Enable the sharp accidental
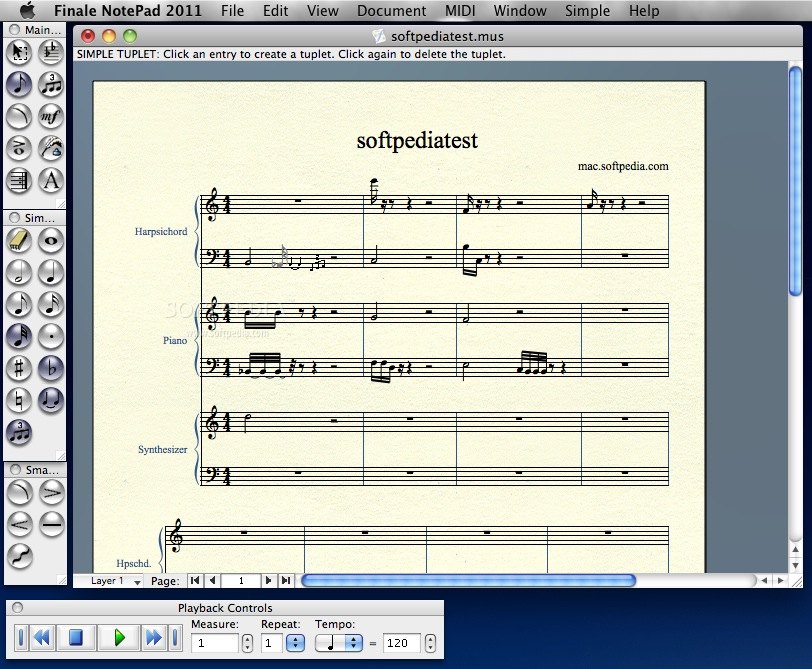The height and width of the screenshot is (669, 812). [x=20, y=369]
